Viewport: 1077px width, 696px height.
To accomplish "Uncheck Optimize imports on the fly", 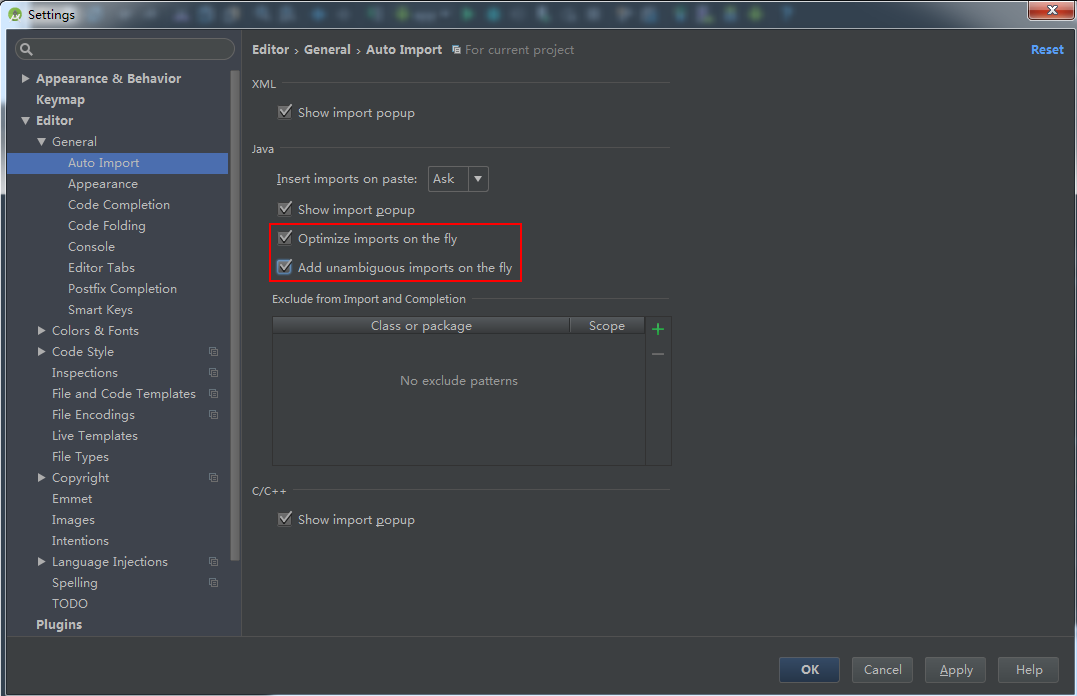I will click(x=284, y=238).
